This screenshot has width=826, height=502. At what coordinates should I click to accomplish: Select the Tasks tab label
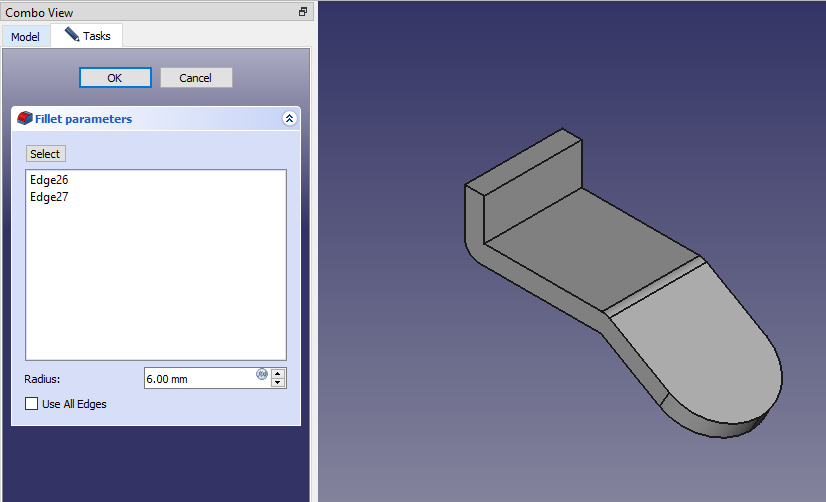tap(97, 36)
